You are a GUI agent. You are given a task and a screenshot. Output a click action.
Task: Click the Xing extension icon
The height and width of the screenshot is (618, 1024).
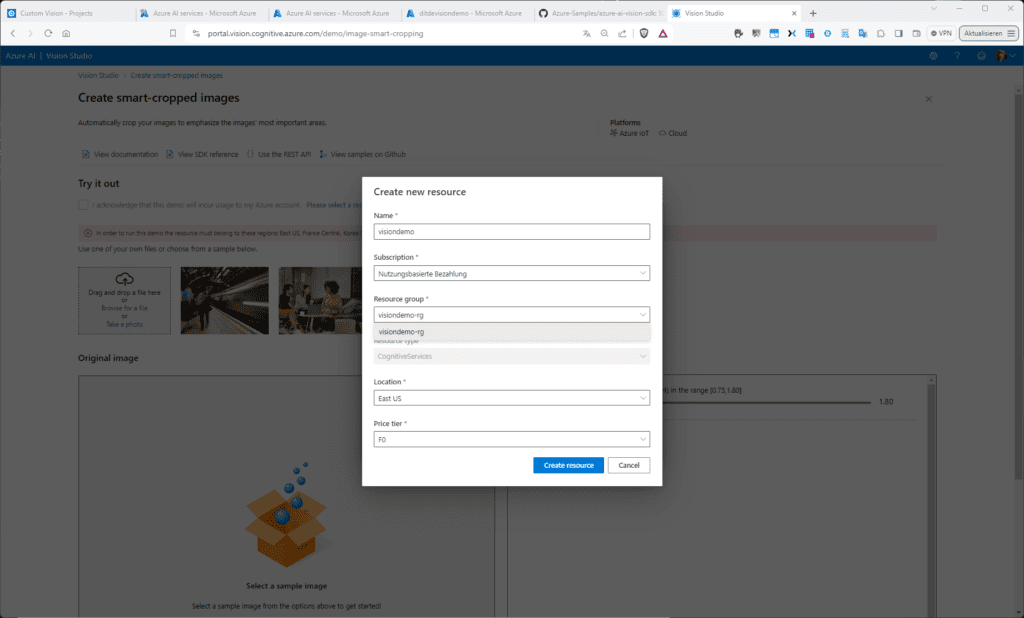792,33
